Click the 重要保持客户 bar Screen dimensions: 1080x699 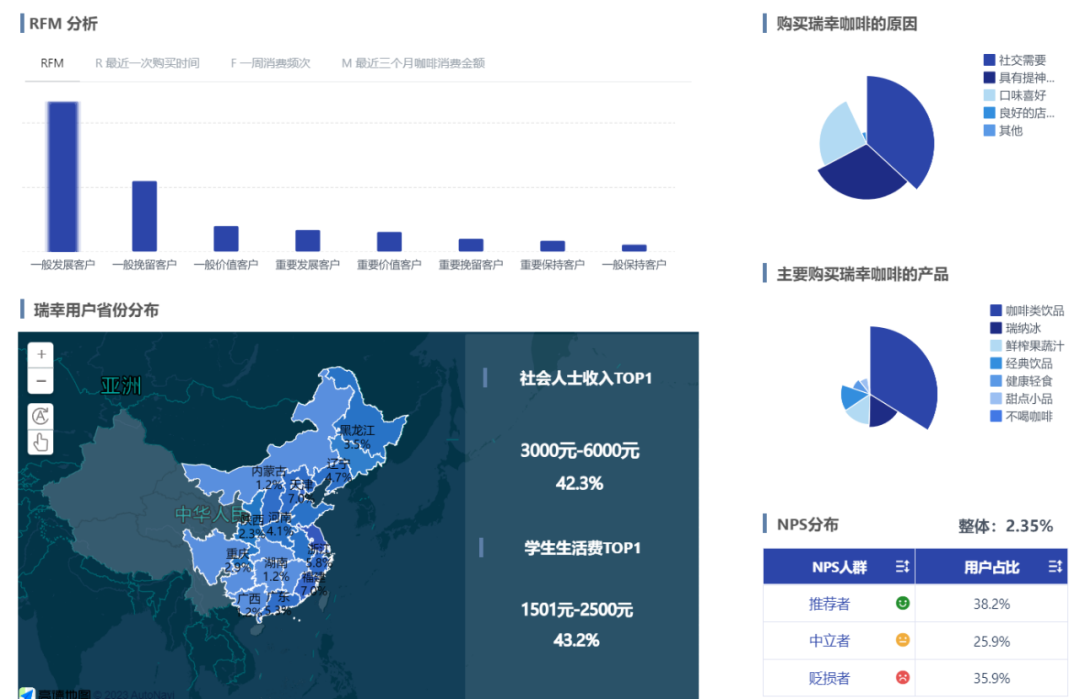coord(552,246)
